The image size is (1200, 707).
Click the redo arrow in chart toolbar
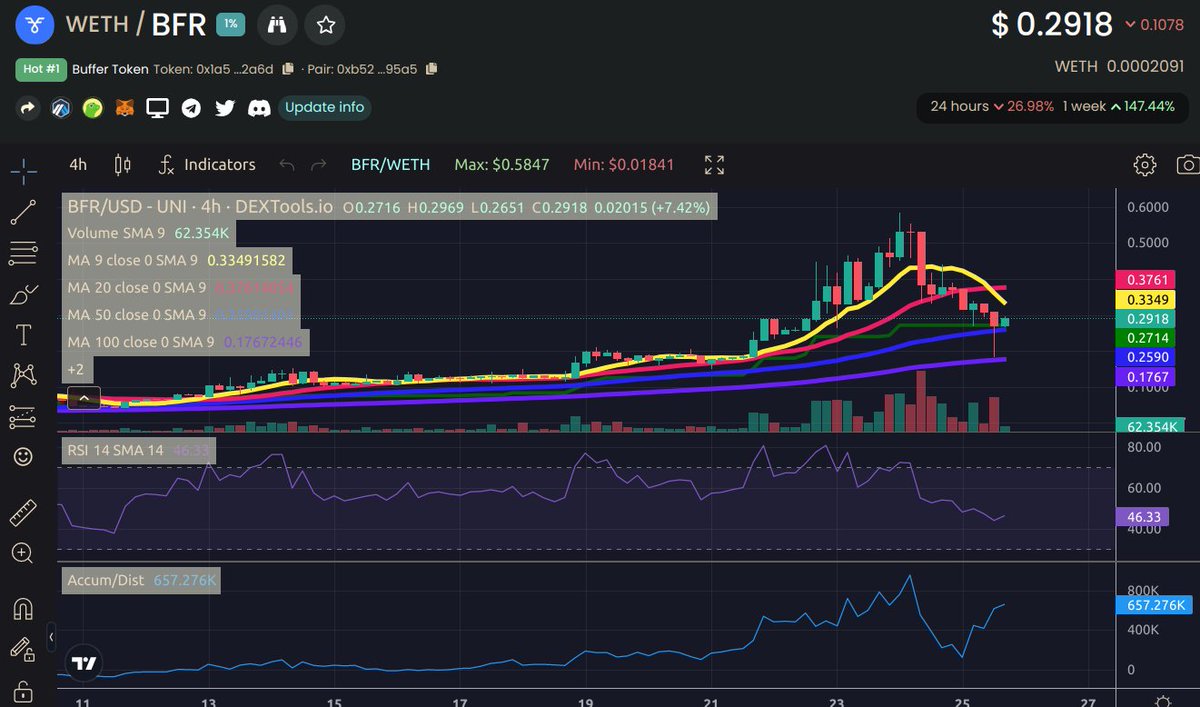[319, 164]
